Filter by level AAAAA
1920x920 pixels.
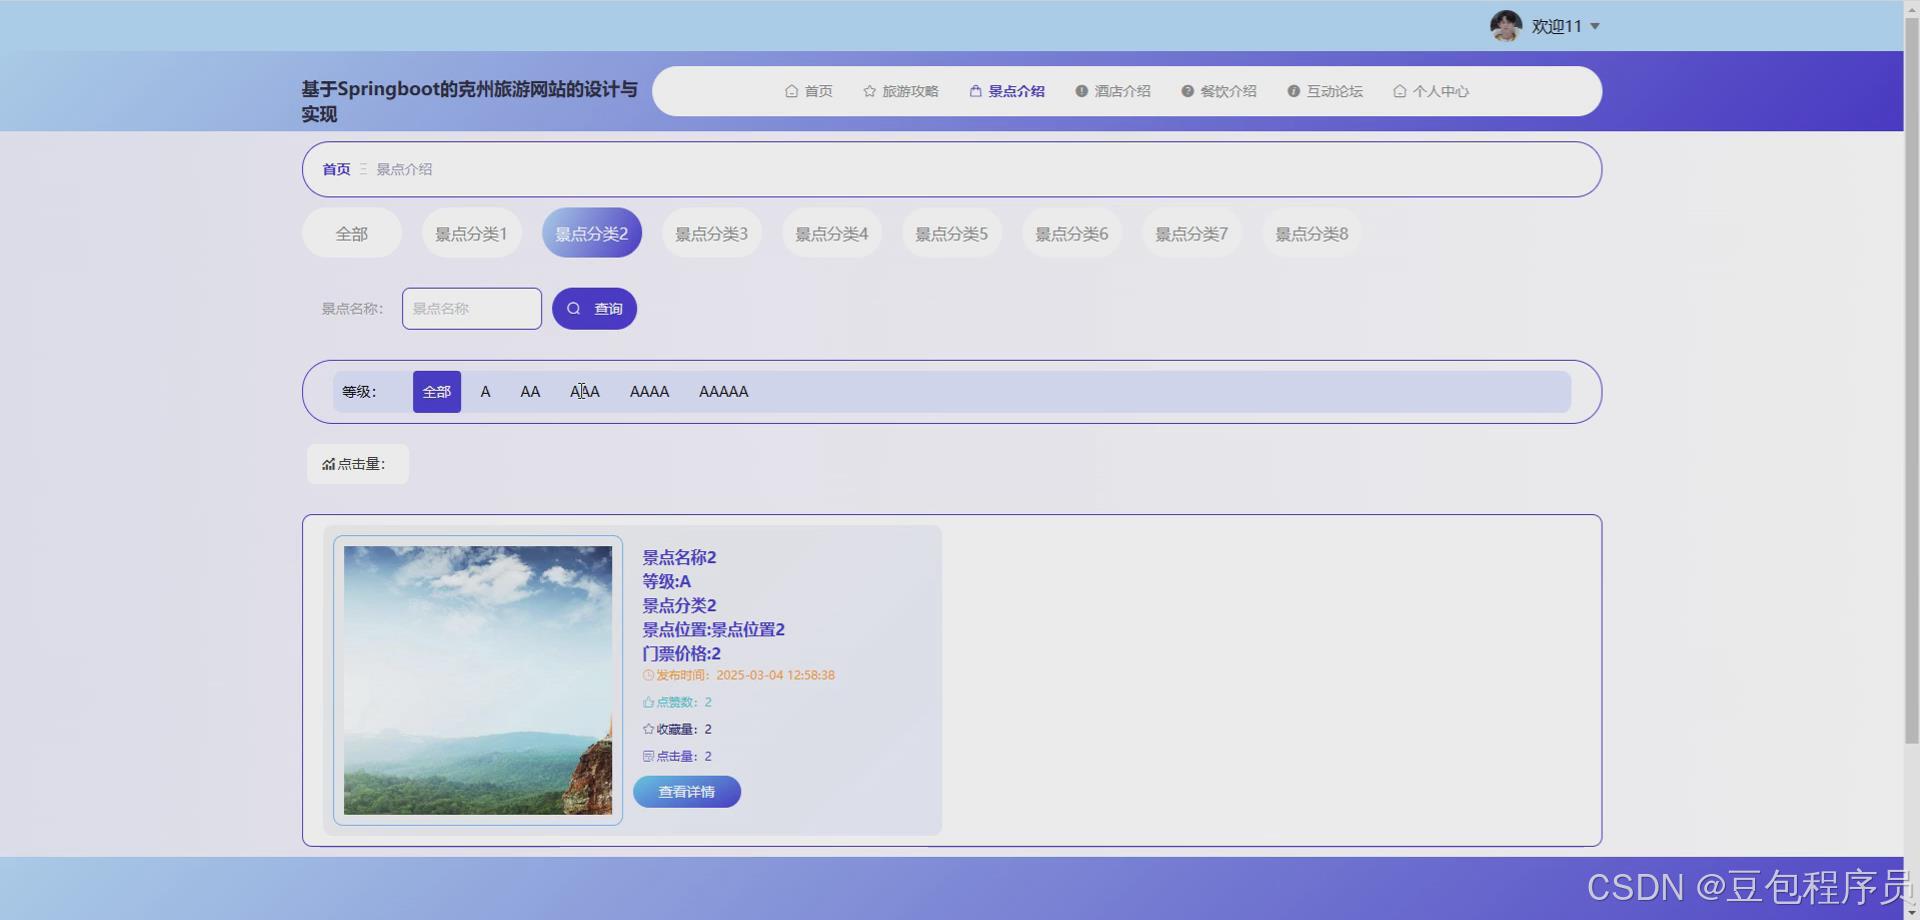(723, 392)
